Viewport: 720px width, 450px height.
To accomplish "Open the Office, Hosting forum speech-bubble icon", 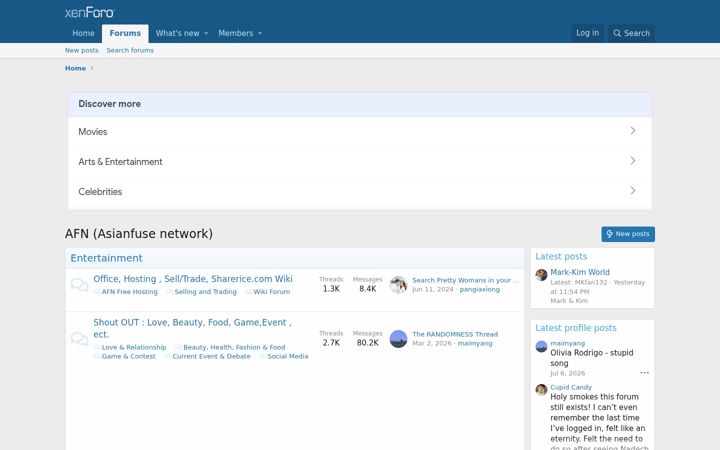I will [x=79, y=285].
